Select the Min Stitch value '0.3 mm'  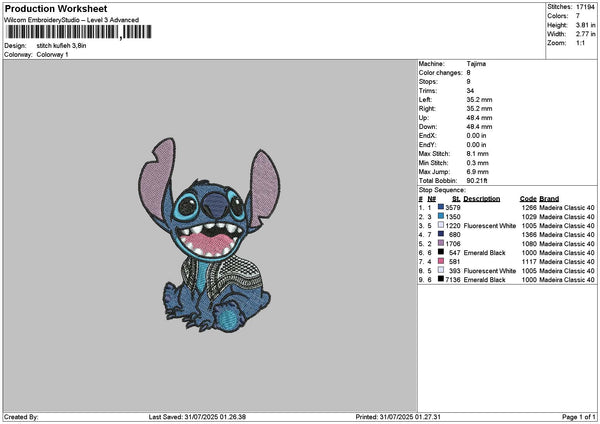click(x=478, y=163)
